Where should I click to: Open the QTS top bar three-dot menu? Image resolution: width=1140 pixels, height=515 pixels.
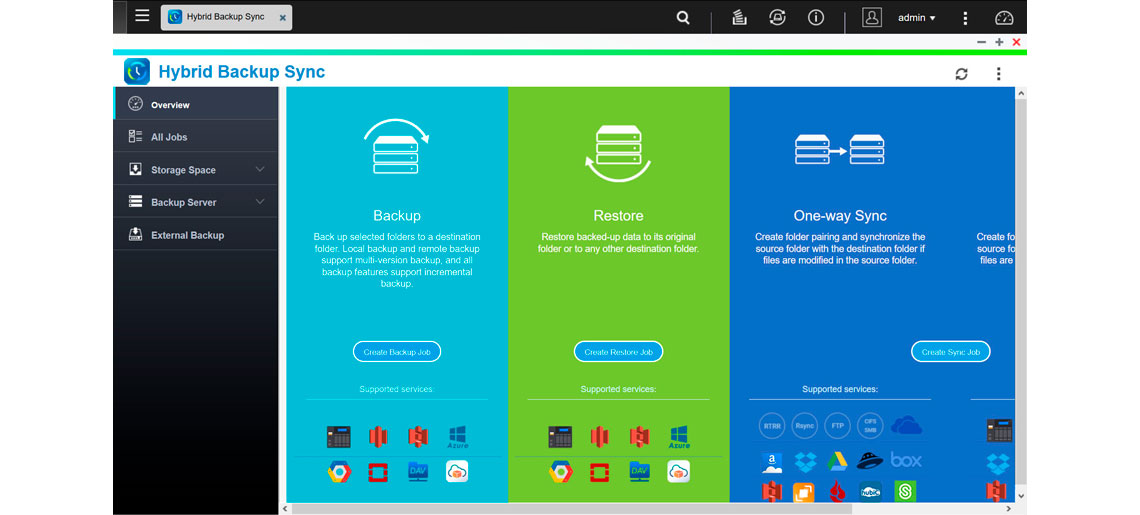965,18
